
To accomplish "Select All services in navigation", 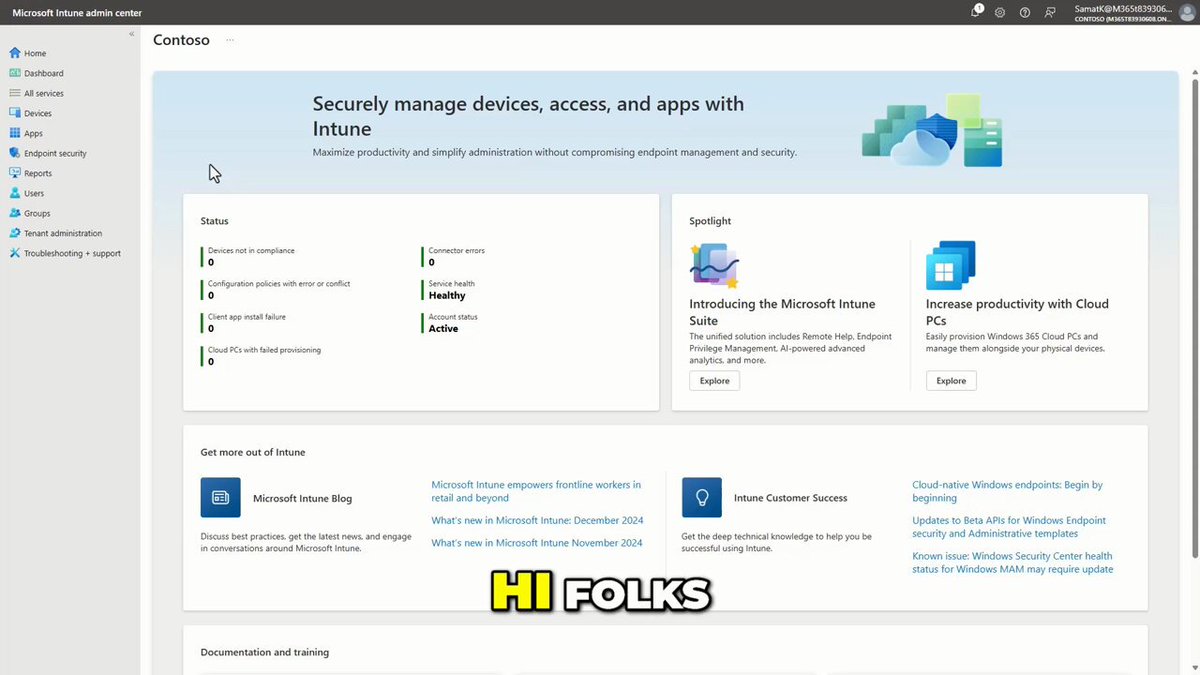I will (x=44, y=93).
